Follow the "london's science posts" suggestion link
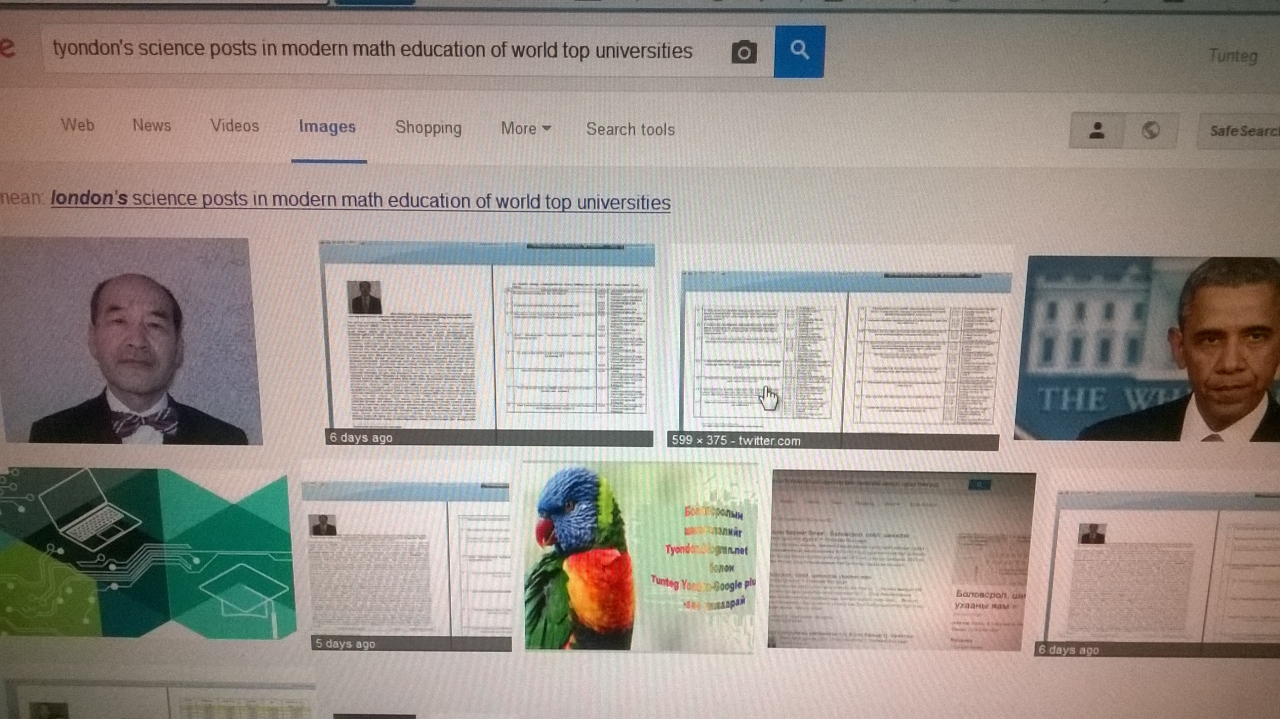The image size is (1280, 719). pyautogui.click(x=360, y=200)
